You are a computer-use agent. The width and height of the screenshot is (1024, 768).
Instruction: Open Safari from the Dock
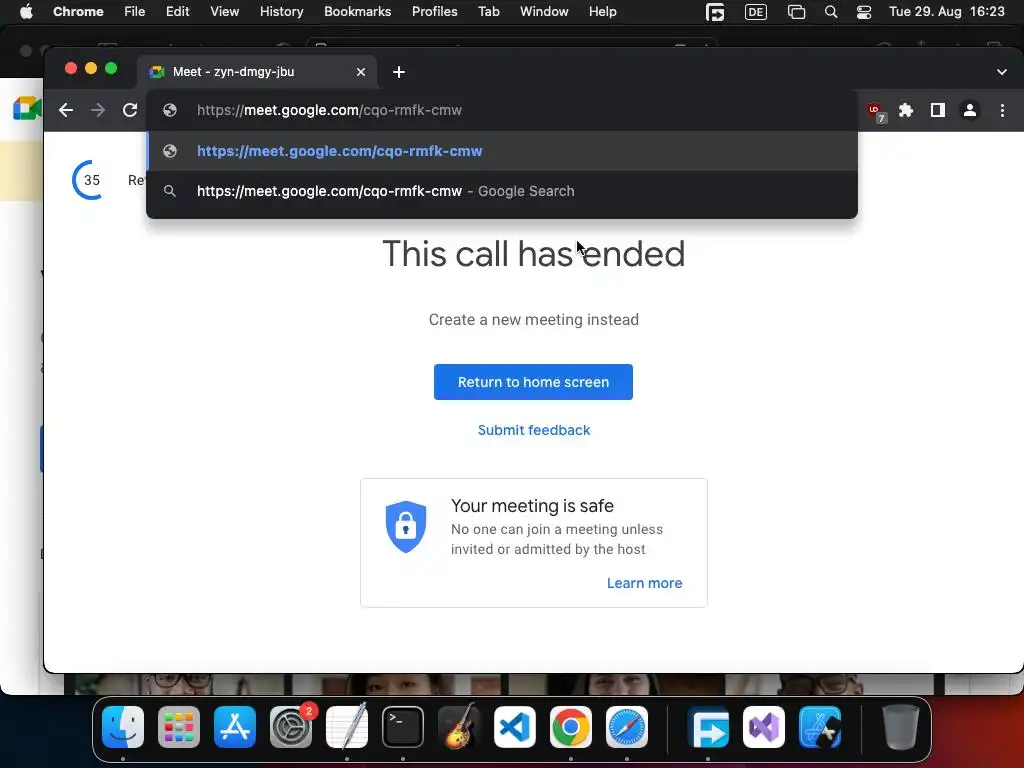(x=627, y=727)
